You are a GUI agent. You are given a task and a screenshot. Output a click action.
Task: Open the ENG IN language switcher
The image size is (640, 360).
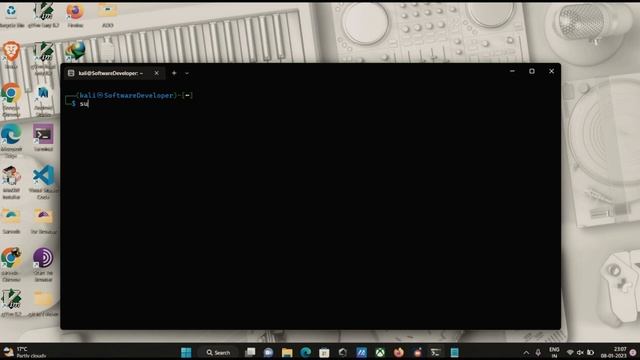tap(554, 353)
